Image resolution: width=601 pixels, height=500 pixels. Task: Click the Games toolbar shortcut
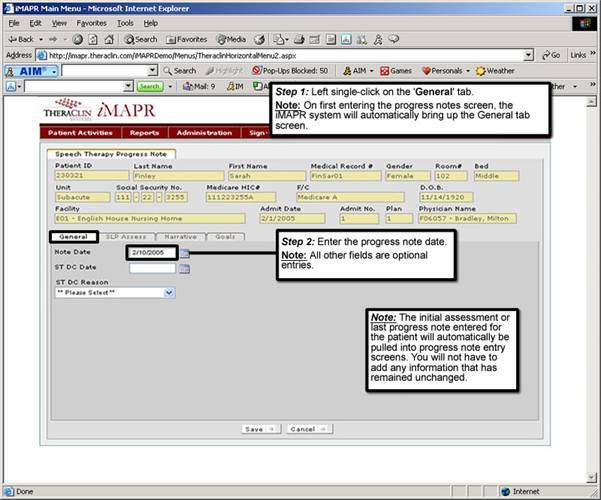396,71
